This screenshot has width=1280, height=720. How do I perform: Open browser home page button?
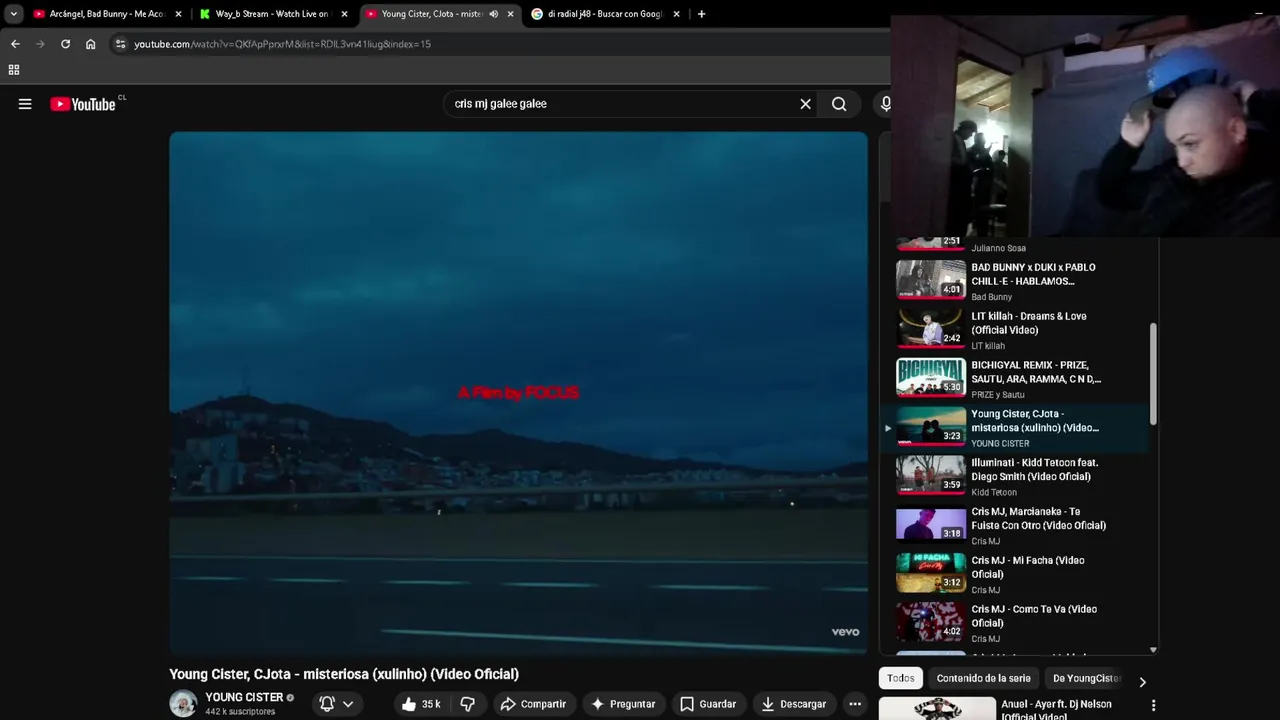[90, 44]
